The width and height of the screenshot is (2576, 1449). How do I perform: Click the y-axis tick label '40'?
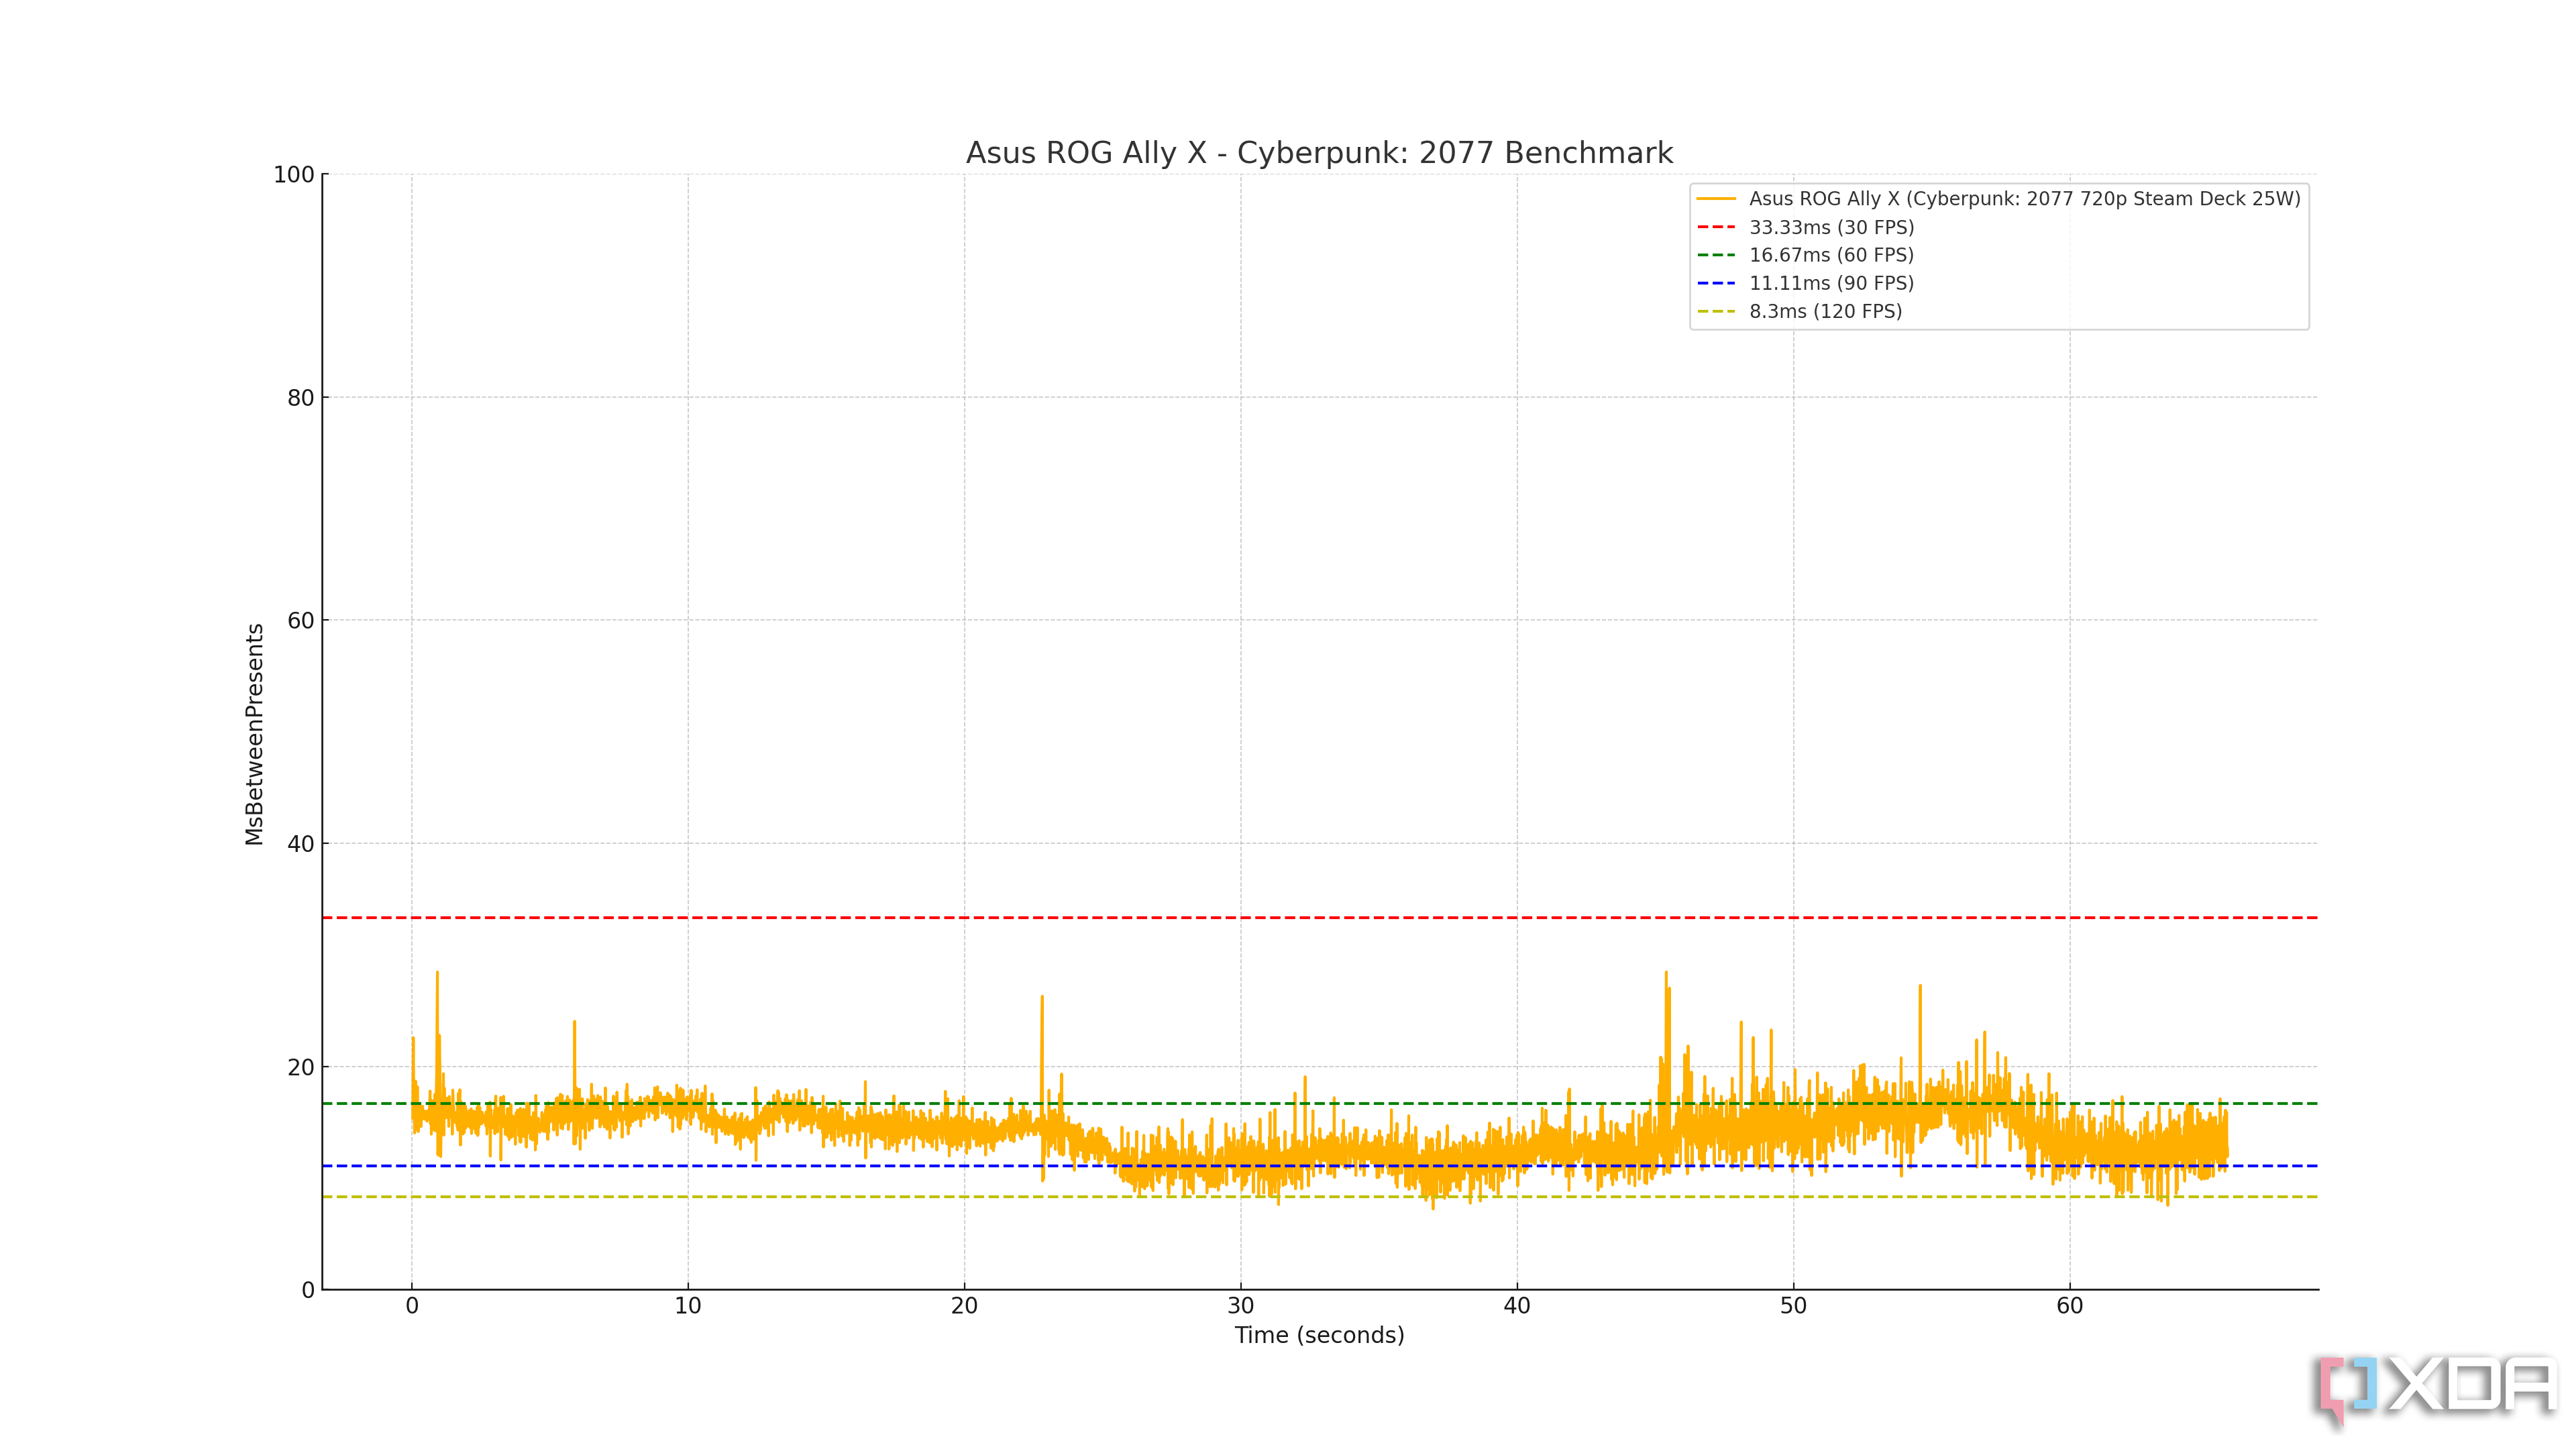(x=301, y=844)
